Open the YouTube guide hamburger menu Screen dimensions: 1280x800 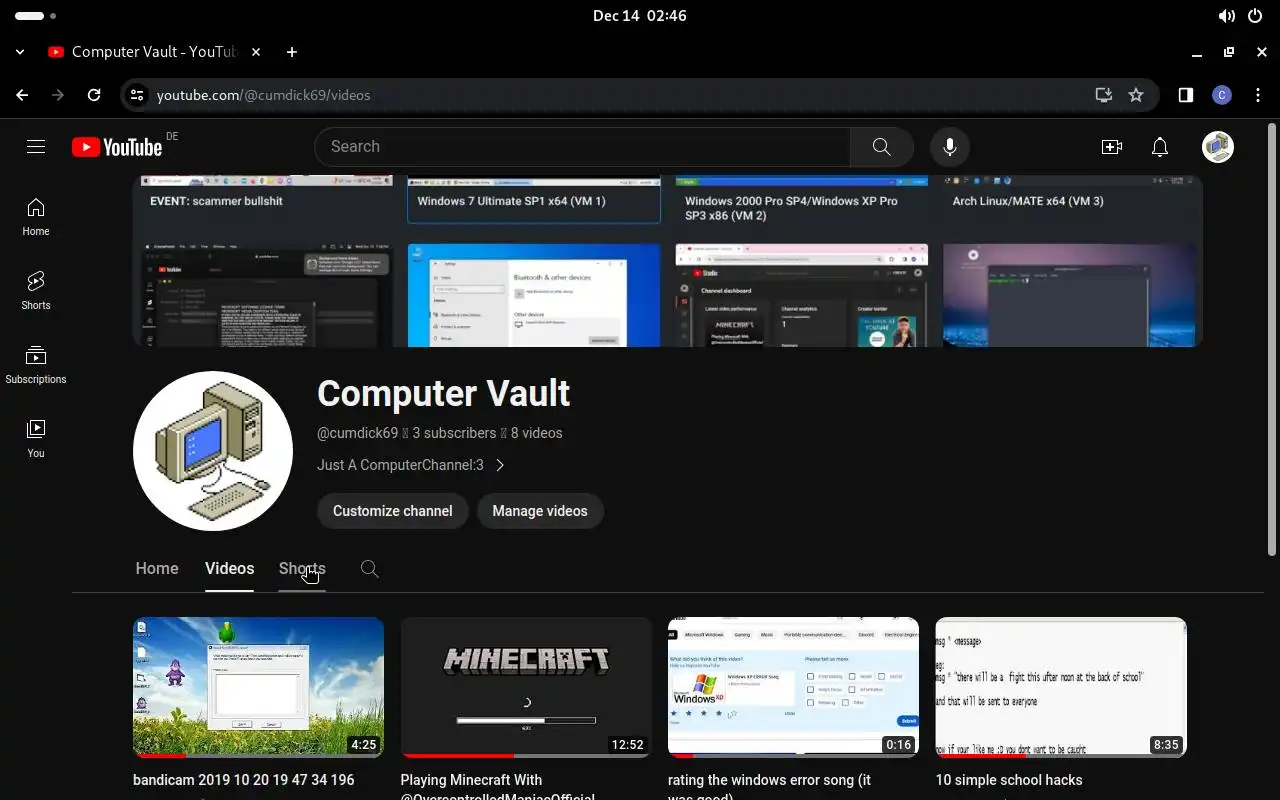(36, 147)
